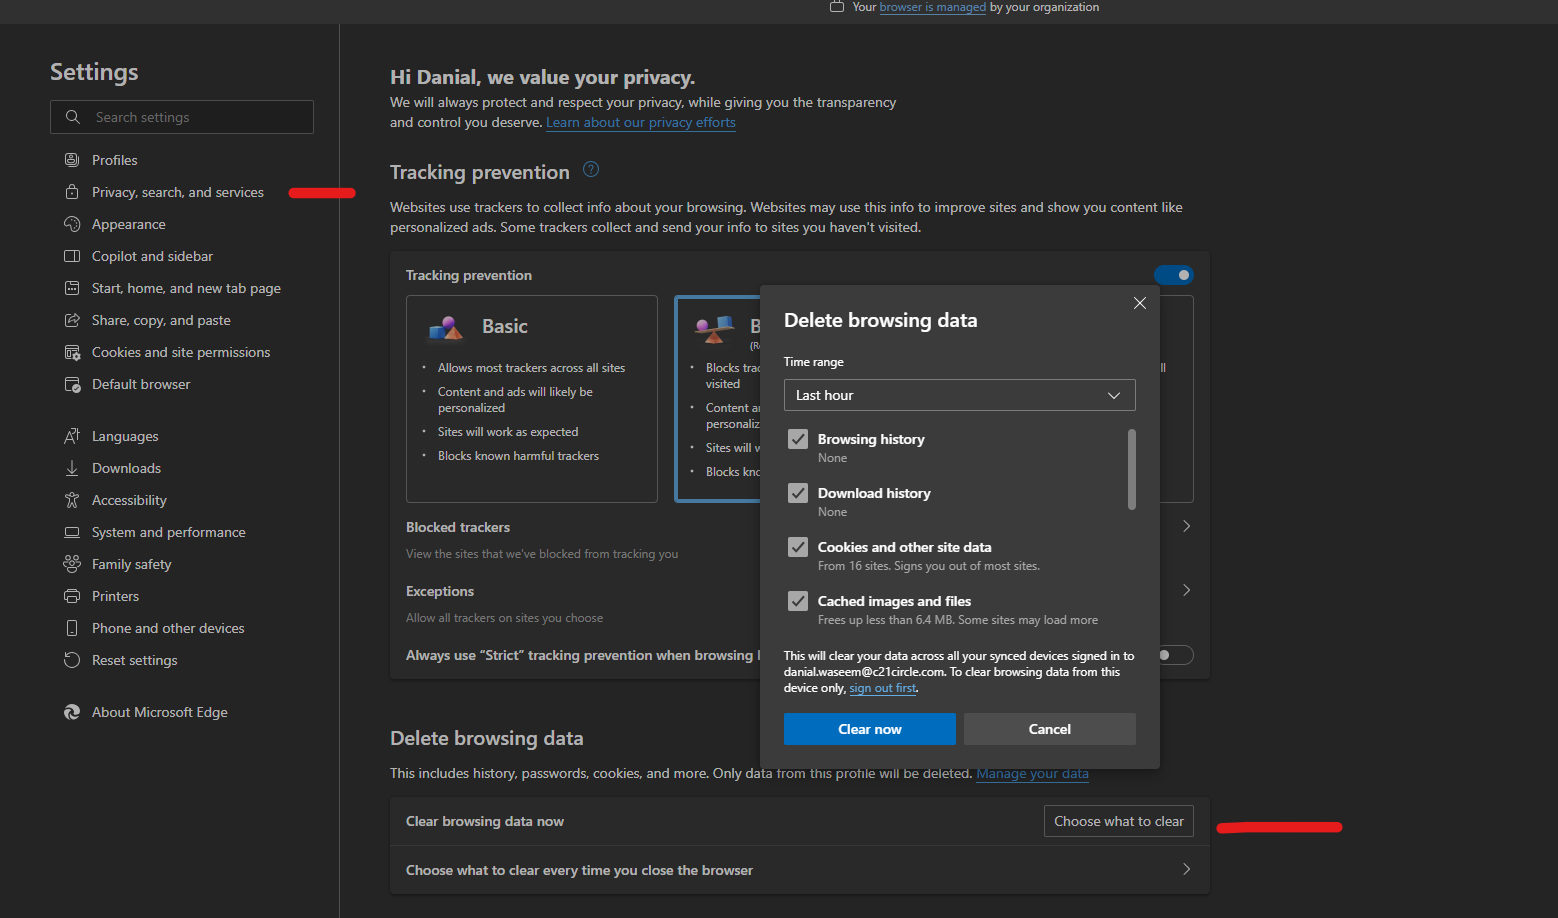The height and width of the screenshot is (918, 1558).
Task: Uncheck Cookies and other site data
Action: coord(798,547)
